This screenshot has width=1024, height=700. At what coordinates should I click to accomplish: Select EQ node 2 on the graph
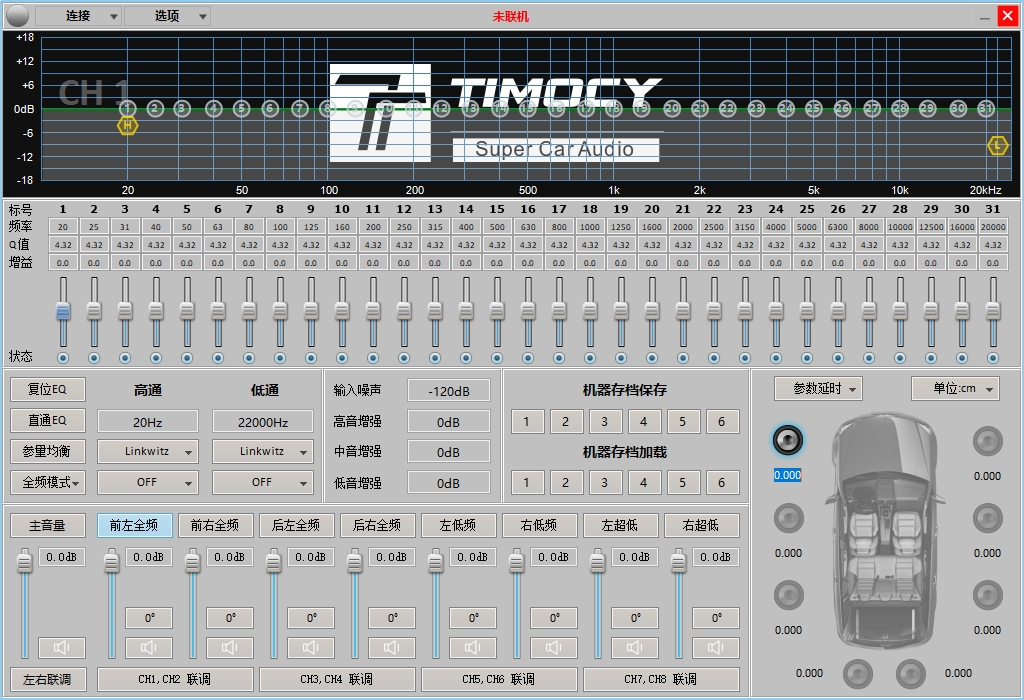[x=155, y=108]
